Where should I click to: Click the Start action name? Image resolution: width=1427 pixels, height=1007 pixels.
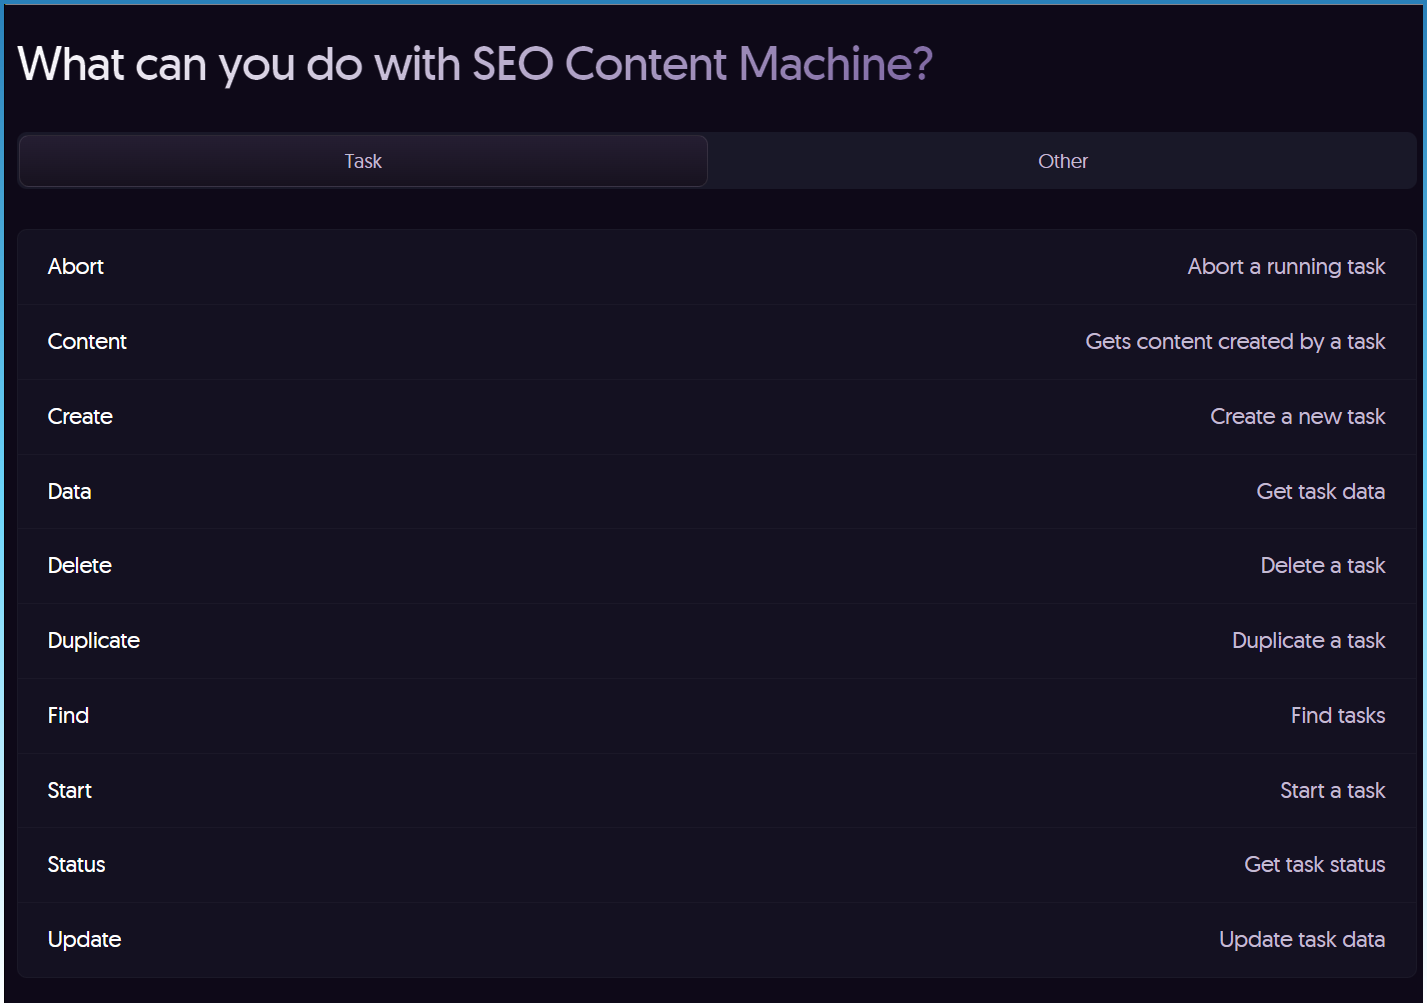coord(70,790)
